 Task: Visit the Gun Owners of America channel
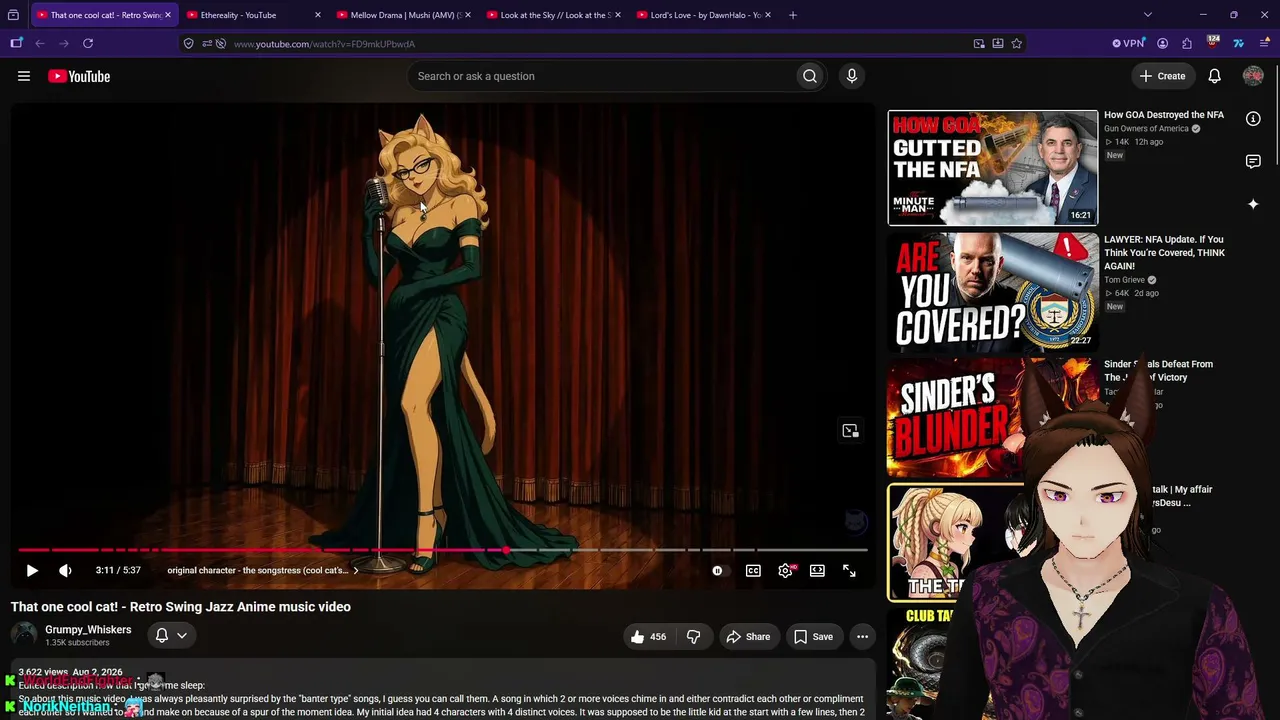[x=1147, y=129]
